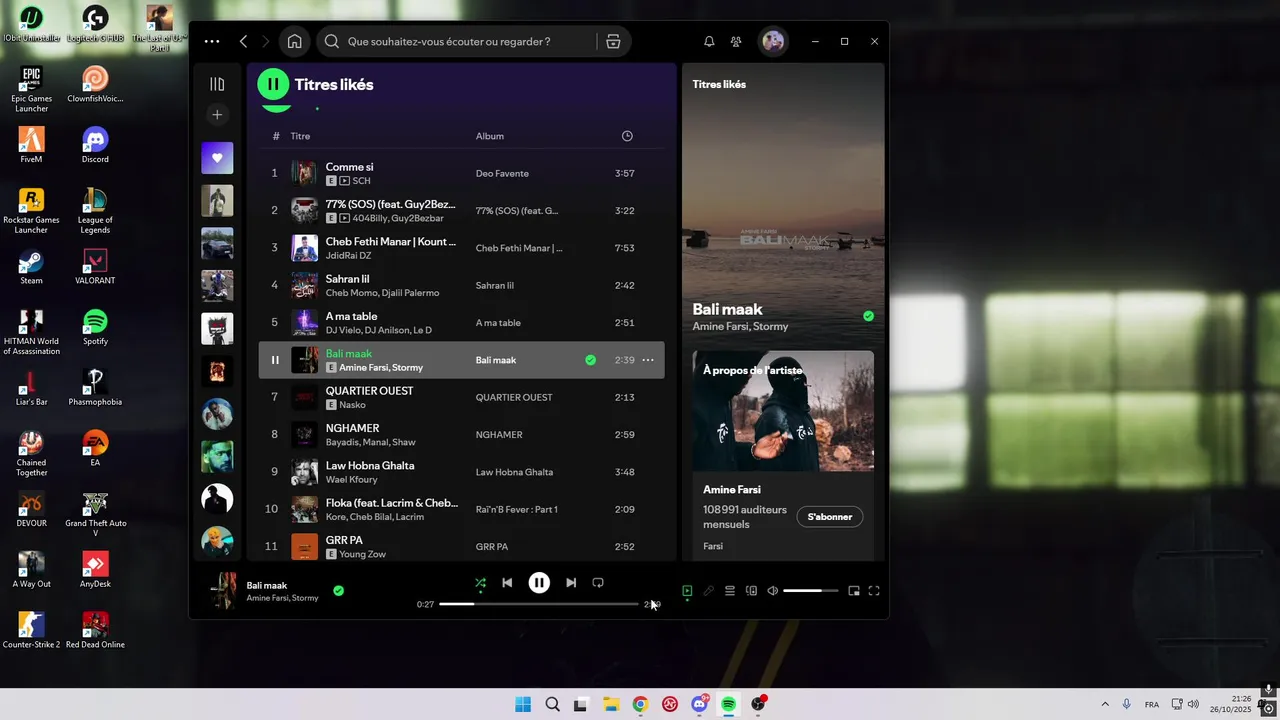This screenshot has height=720, width=1280.
Task: Pause icon on the Bali maak row
Action: coord(275,360)
